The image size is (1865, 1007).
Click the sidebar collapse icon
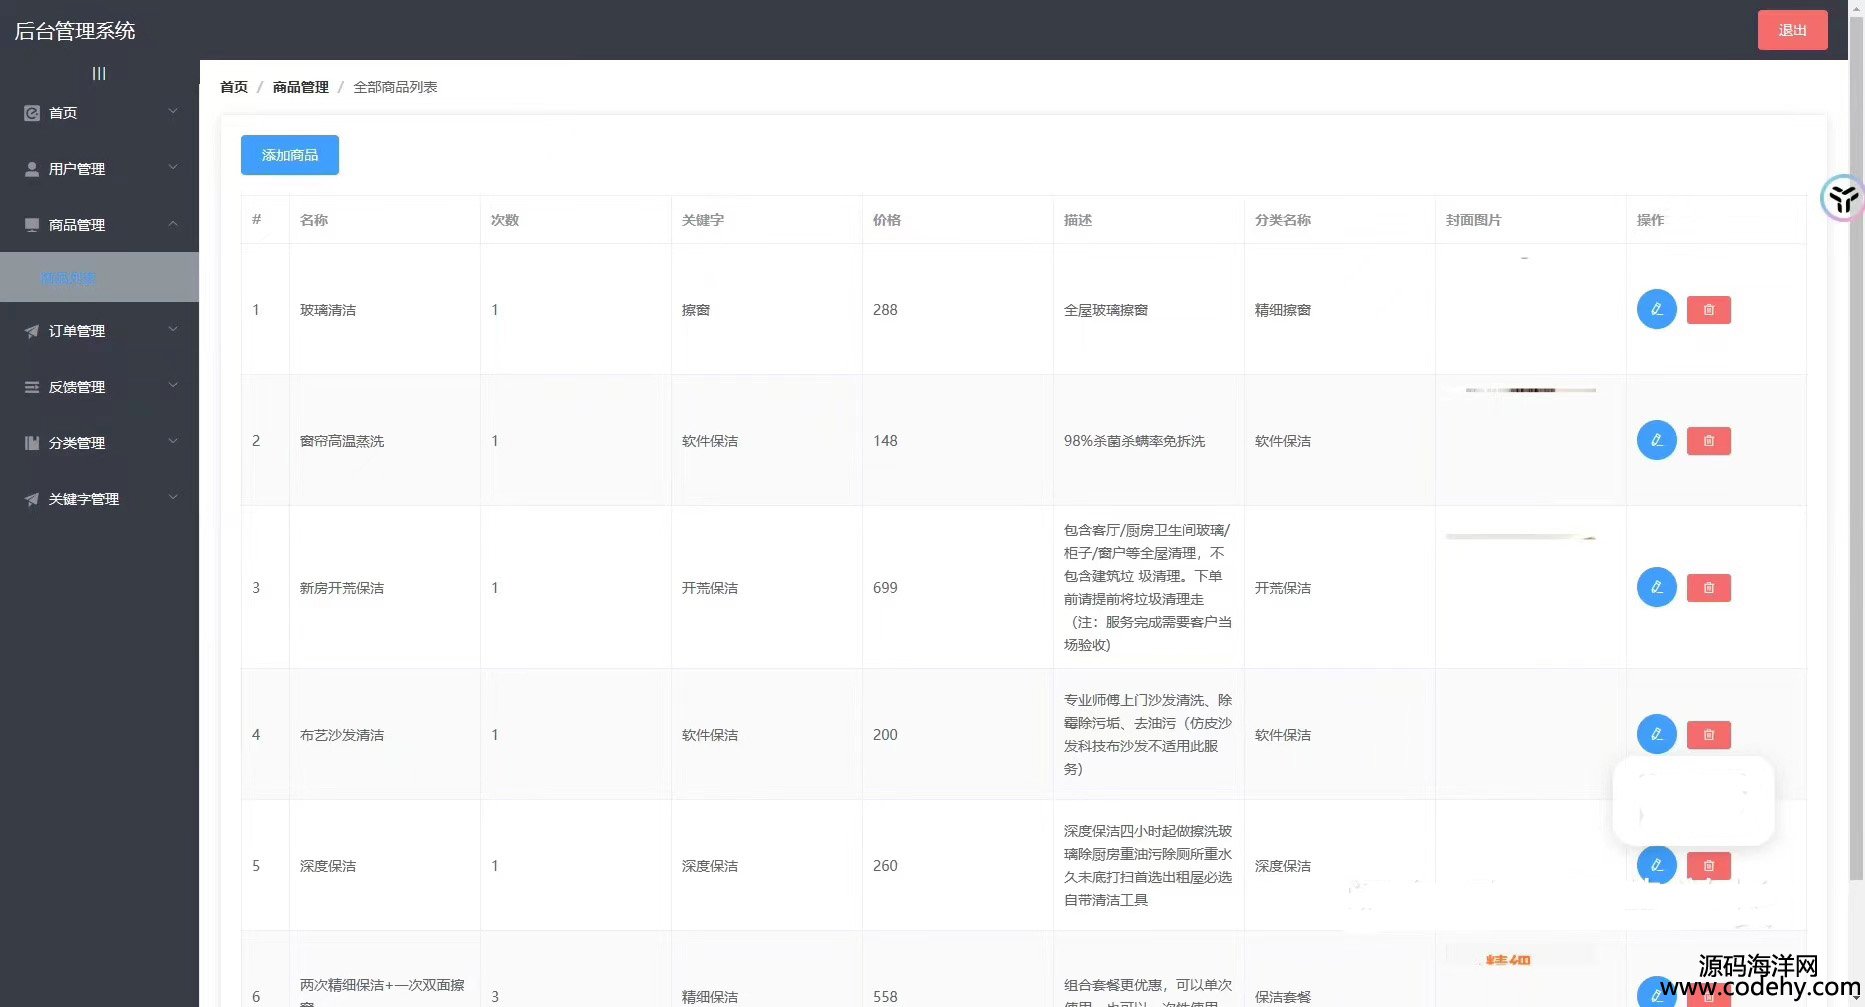(x=99, y=73)
